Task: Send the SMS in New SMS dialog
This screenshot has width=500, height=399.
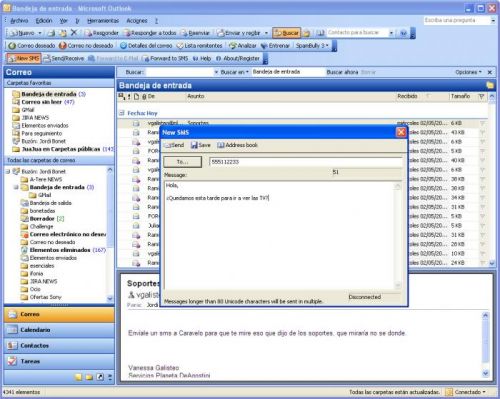Action: 174,145
